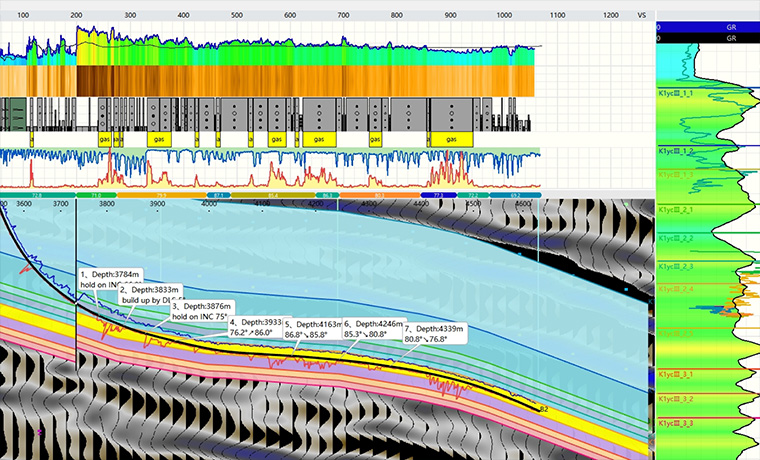Image resolution: width=760 pixels, height=460 pixels.
Task: Select the K1ycⅢ_1_1 formation top label
Action: (x=675, y=93)
